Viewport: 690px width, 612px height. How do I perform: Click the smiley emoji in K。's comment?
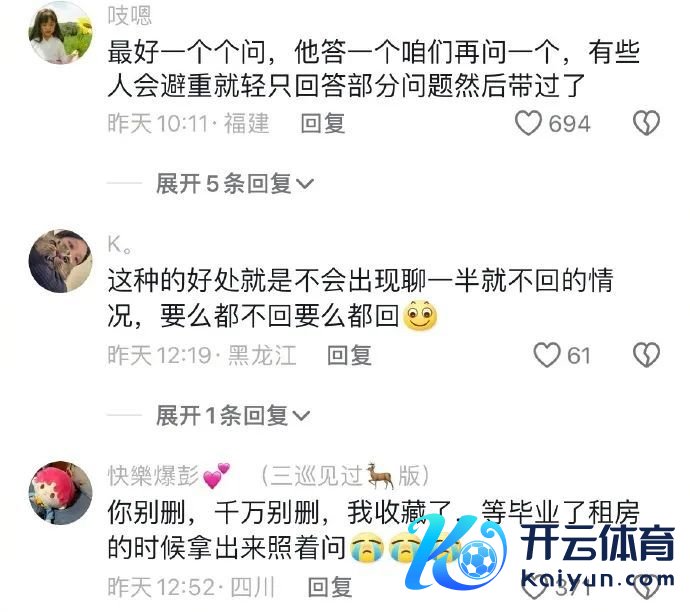point(420,315)
